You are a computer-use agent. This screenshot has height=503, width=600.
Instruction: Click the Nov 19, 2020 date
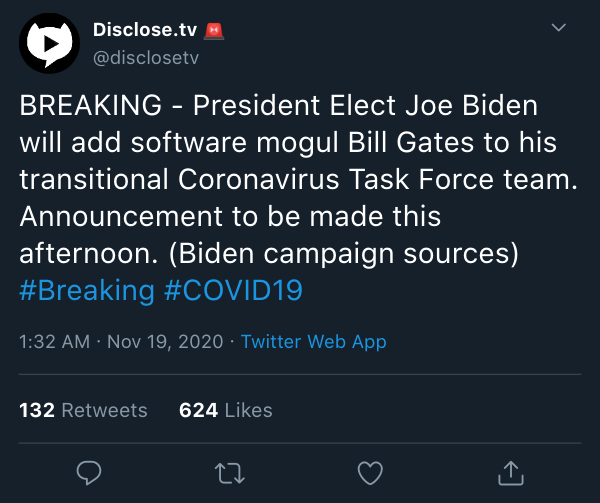[165, 342]
